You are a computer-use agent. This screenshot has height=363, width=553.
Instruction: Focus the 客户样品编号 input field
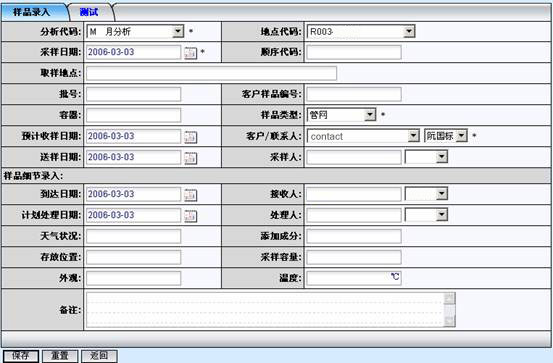tap(354, 95)
